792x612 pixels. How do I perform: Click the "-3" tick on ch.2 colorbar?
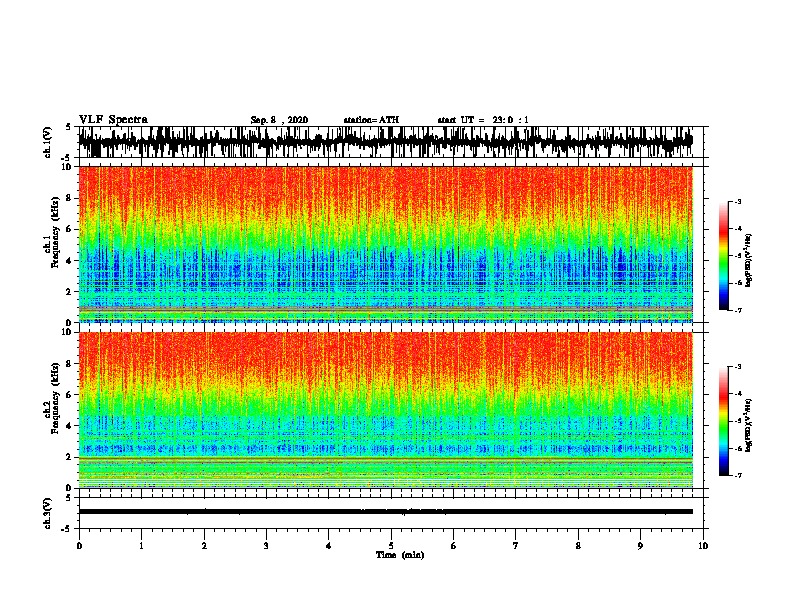coord(738,367)
